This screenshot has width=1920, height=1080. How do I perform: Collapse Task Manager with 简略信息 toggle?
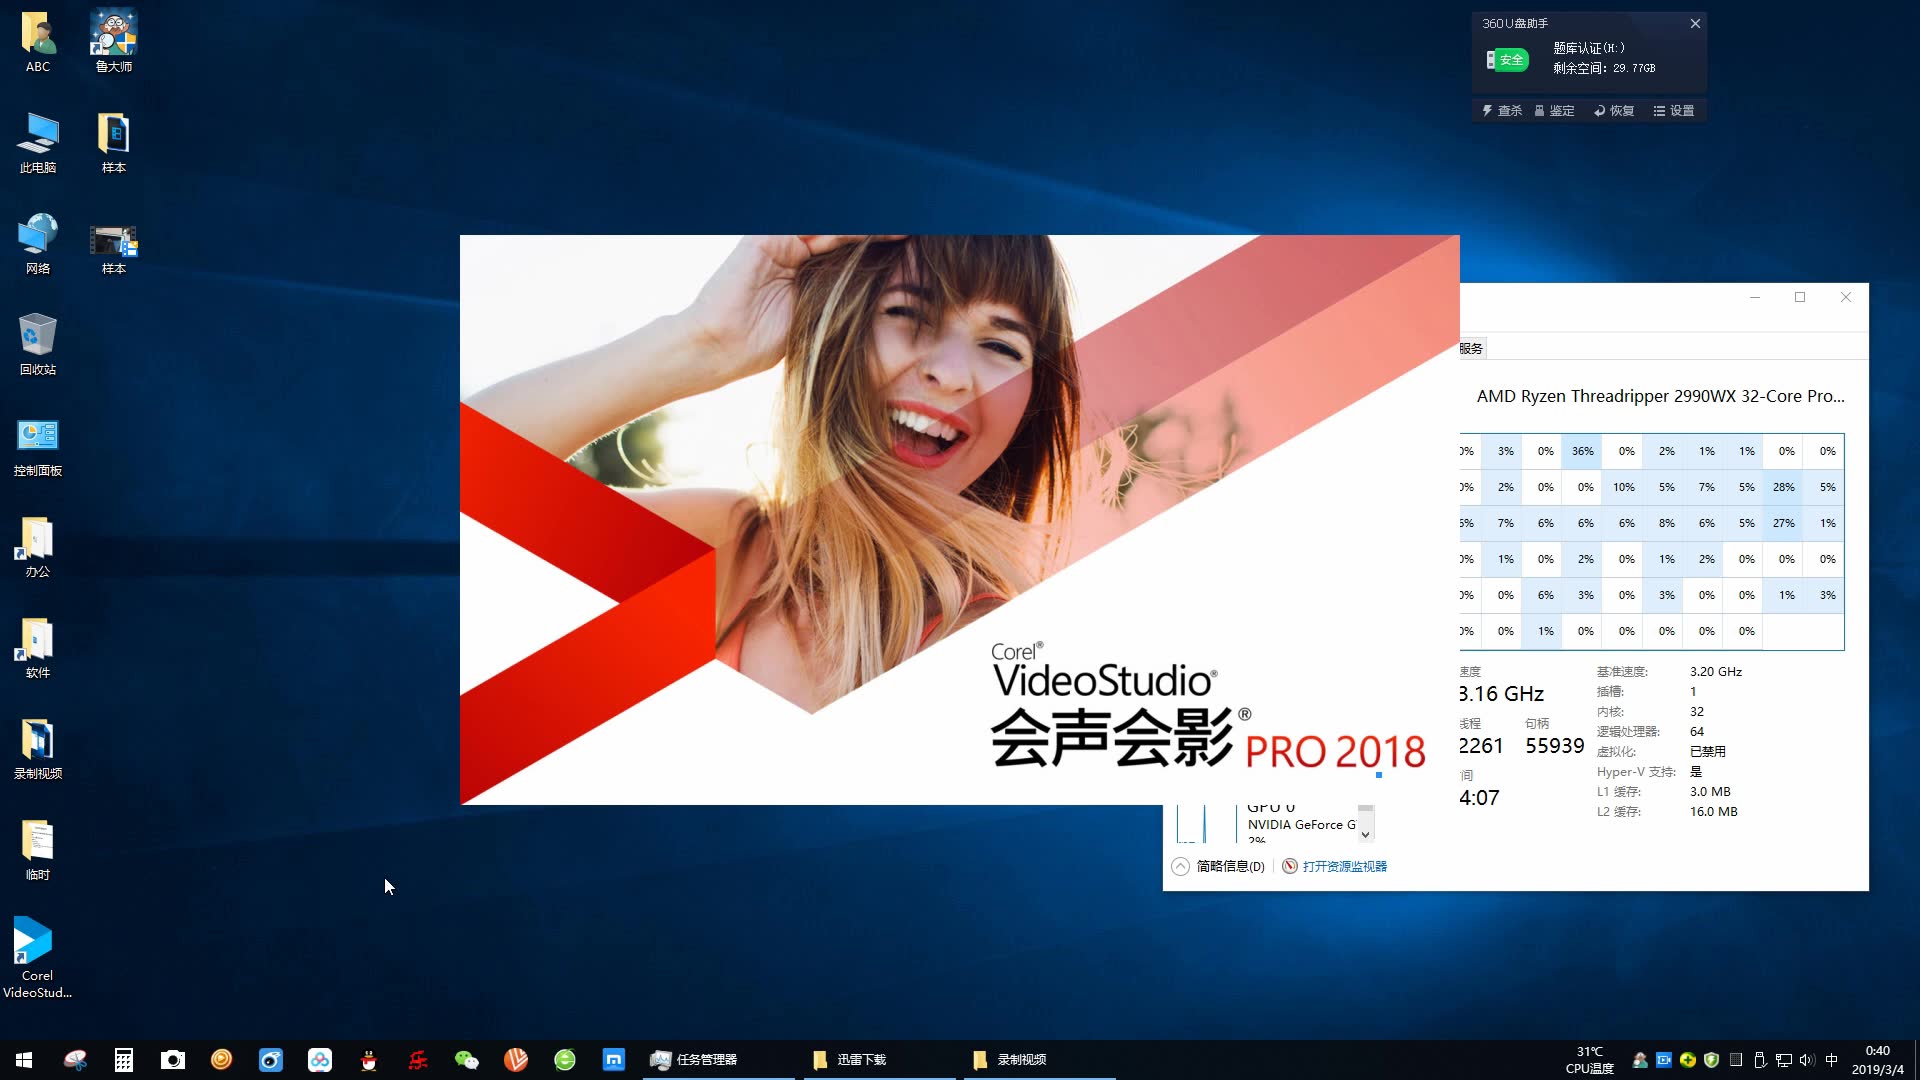point(1219,866)
